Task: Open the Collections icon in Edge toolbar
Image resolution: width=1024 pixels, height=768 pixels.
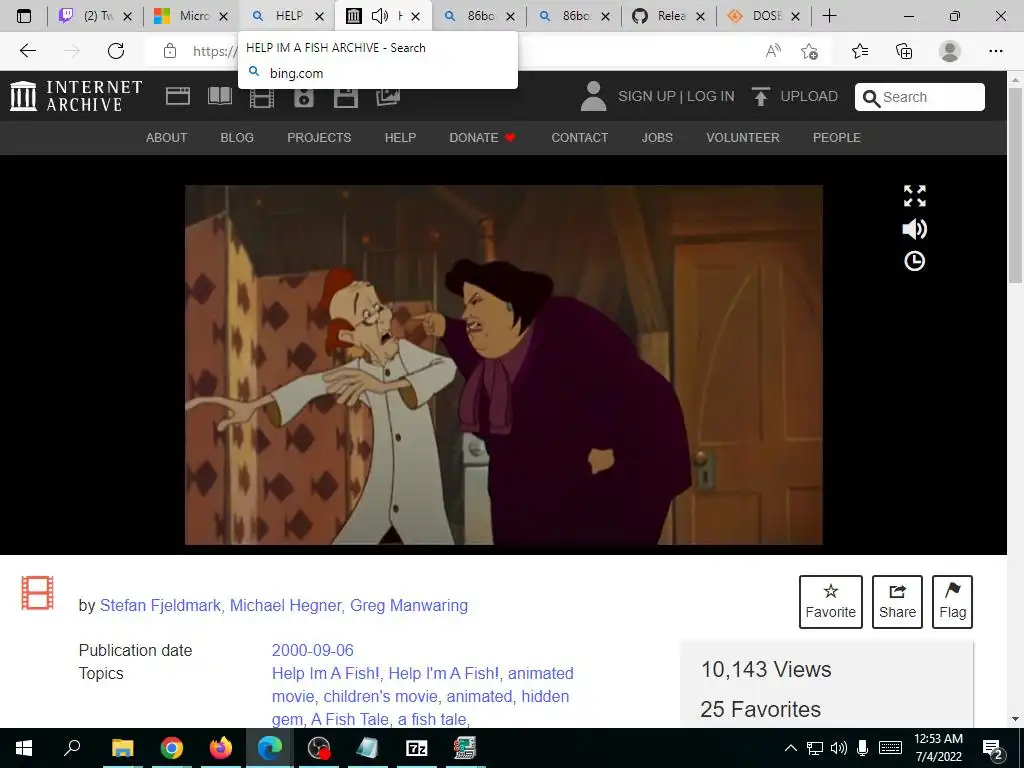Action: pyautogui.click(x=904, y=51)
